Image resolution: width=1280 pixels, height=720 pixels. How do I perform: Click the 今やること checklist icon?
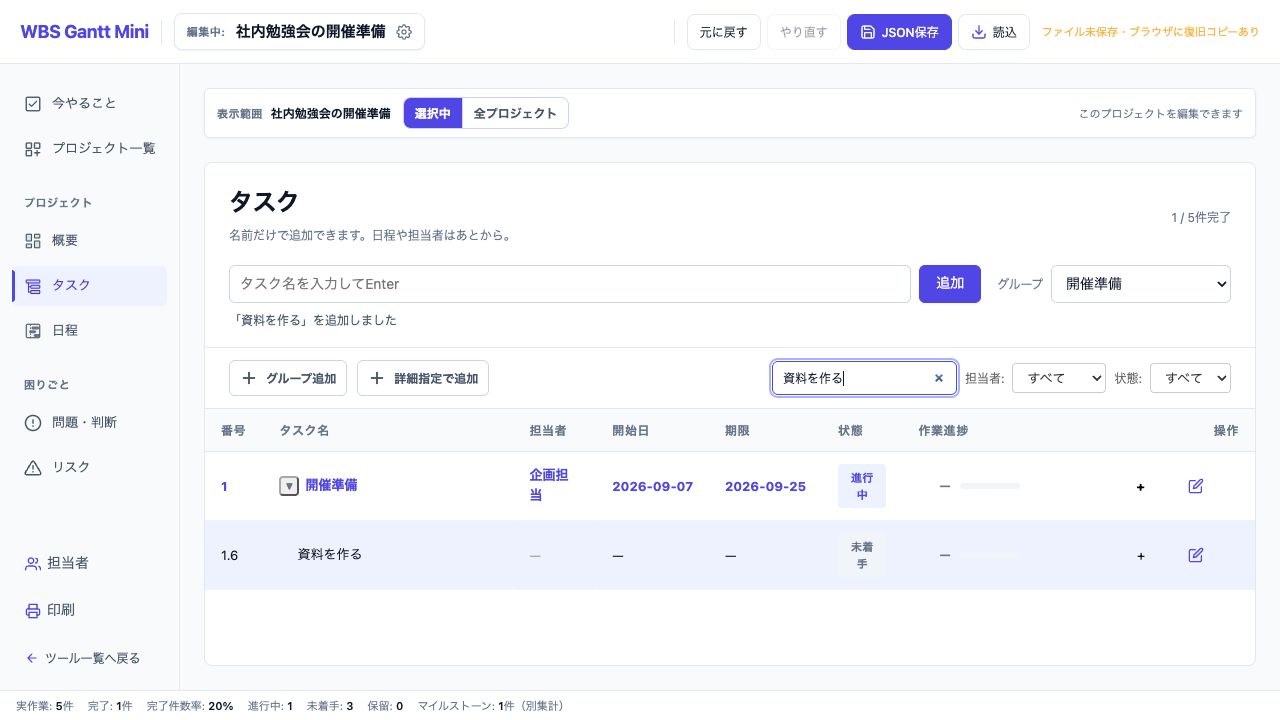33,103
